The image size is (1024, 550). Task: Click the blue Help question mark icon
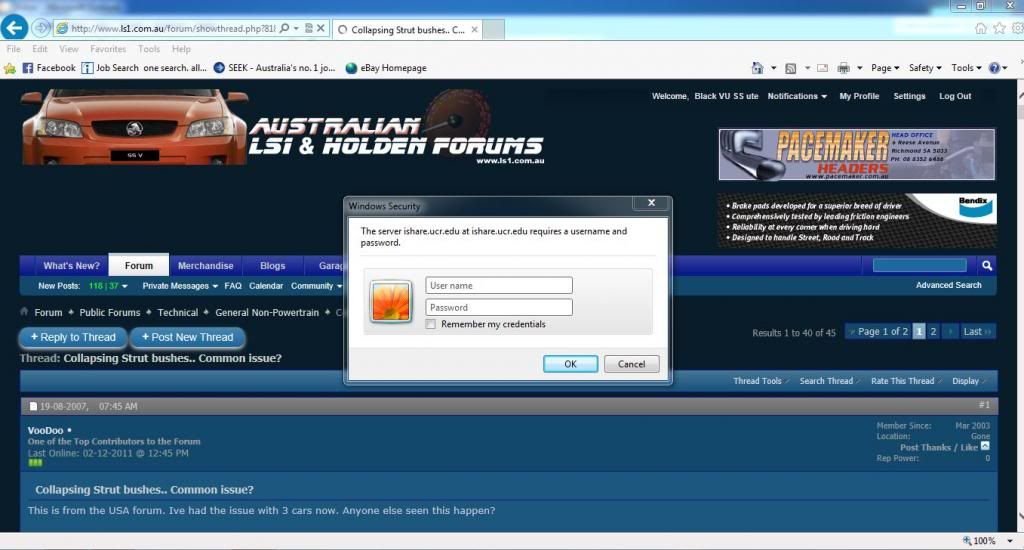[x=994, y=68]
